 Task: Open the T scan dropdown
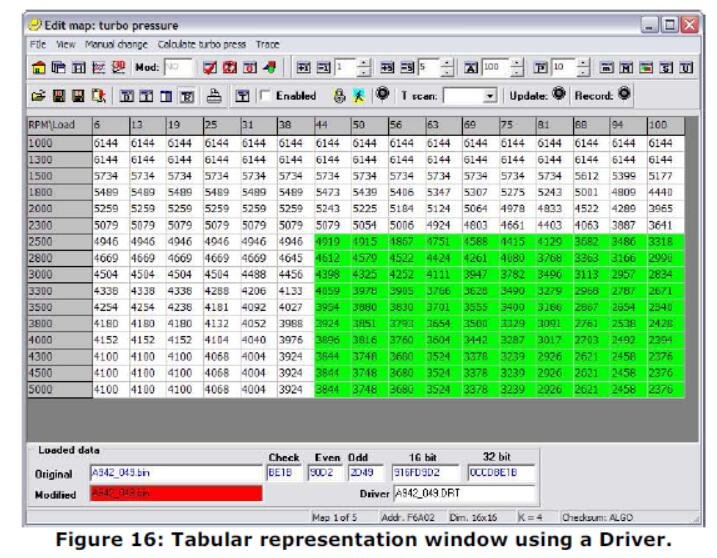(489, 96)
